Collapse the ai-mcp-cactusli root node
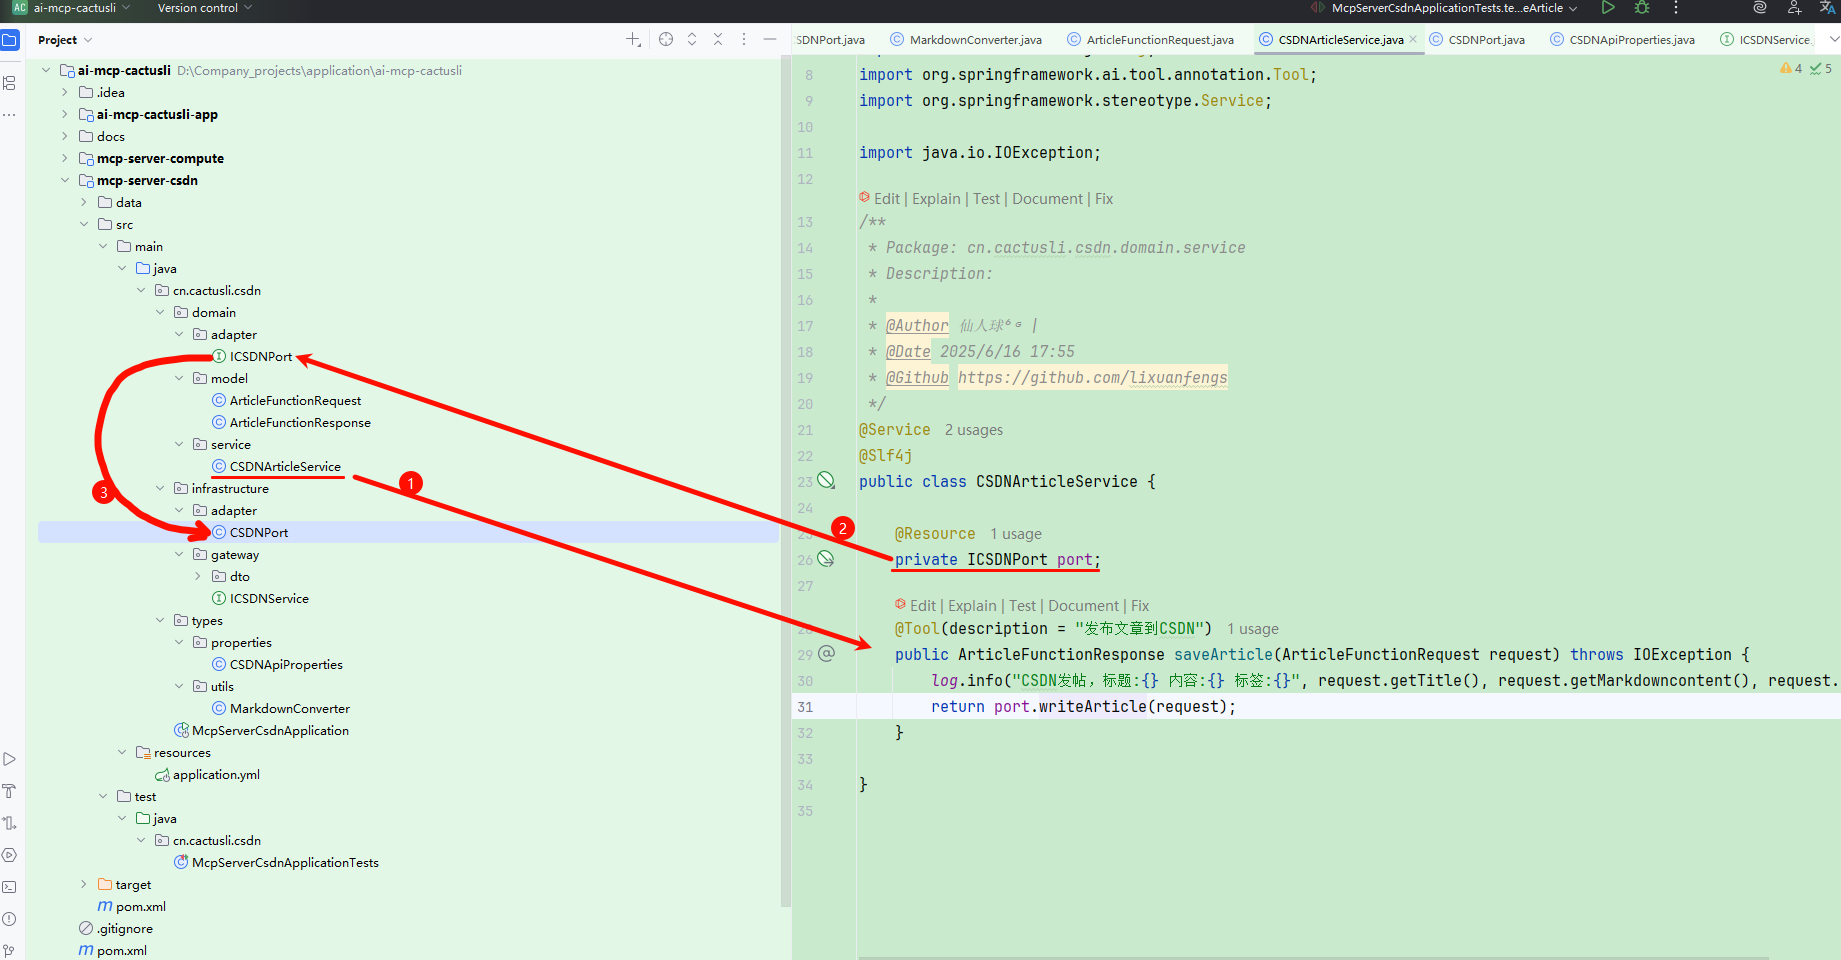Viewport: 1841px width, 960px height. [x=46, y=70]
